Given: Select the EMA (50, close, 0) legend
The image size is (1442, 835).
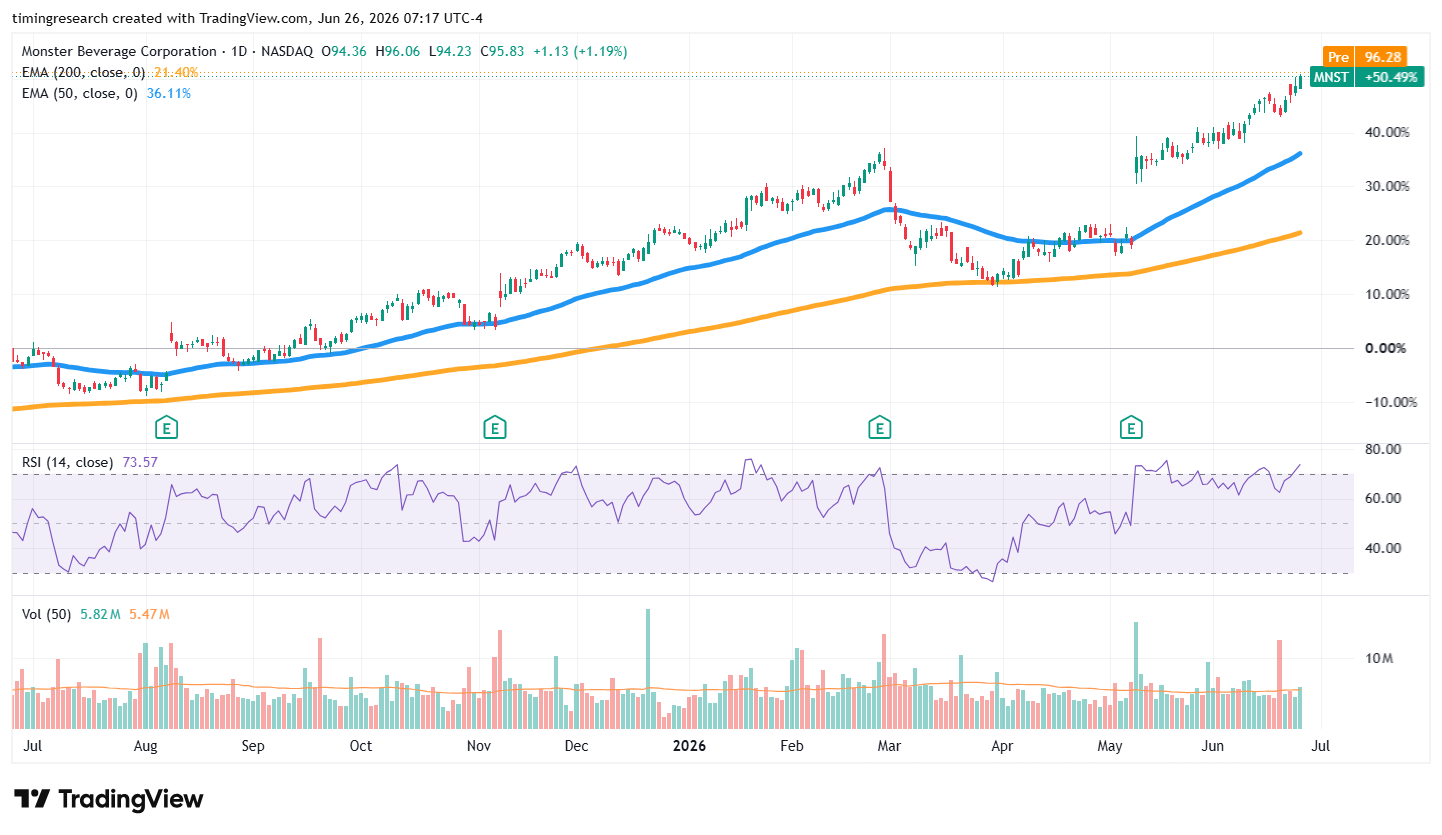Looking at the screenshot, I should click(81, 93).
